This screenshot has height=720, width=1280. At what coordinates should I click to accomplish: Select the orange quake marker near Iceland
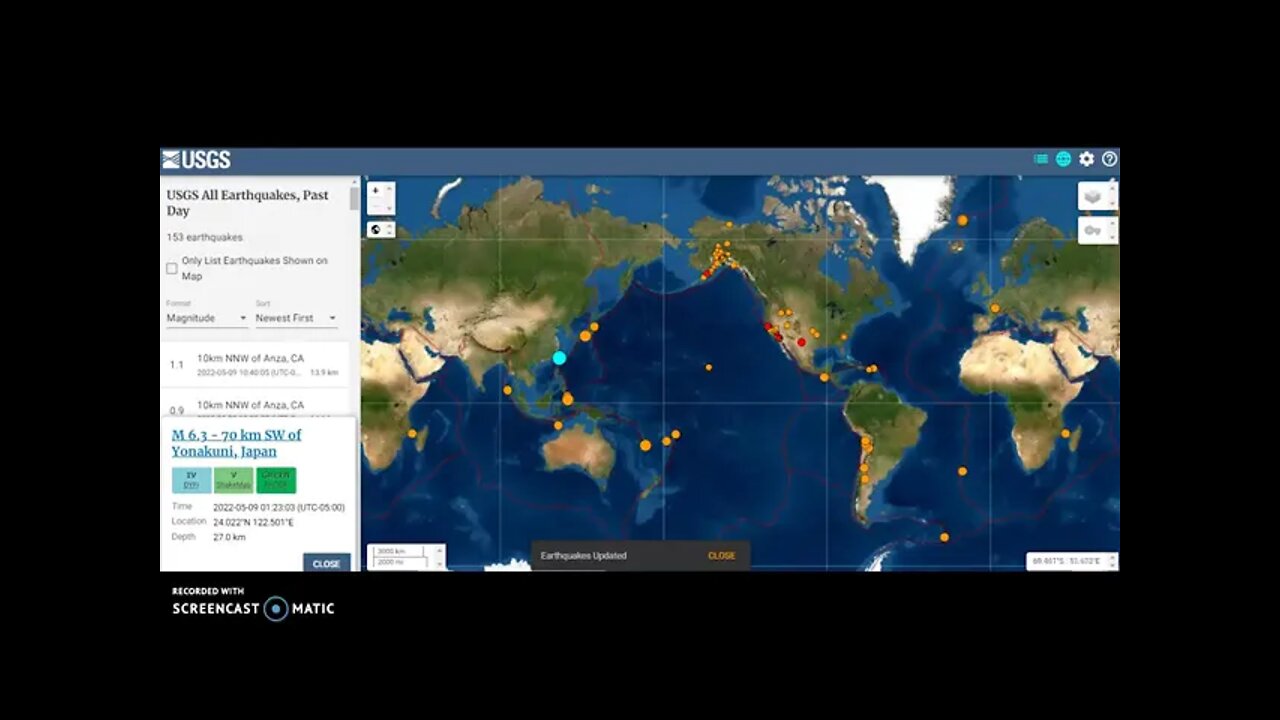pyautogui.click(x=962, y=220)
